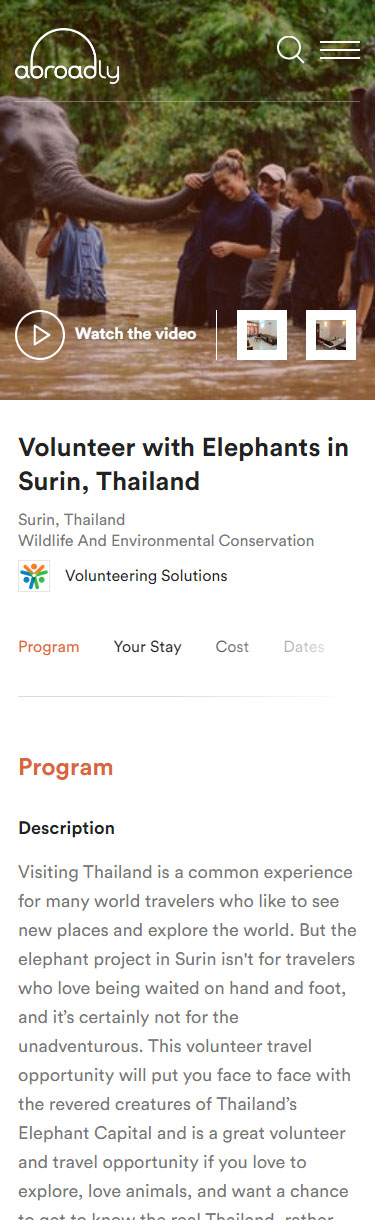The height and width of the screenshot is (1220, 375).
Task: Click the Volunteering Solutions logo icon
Action: click(x=34, y=576)
